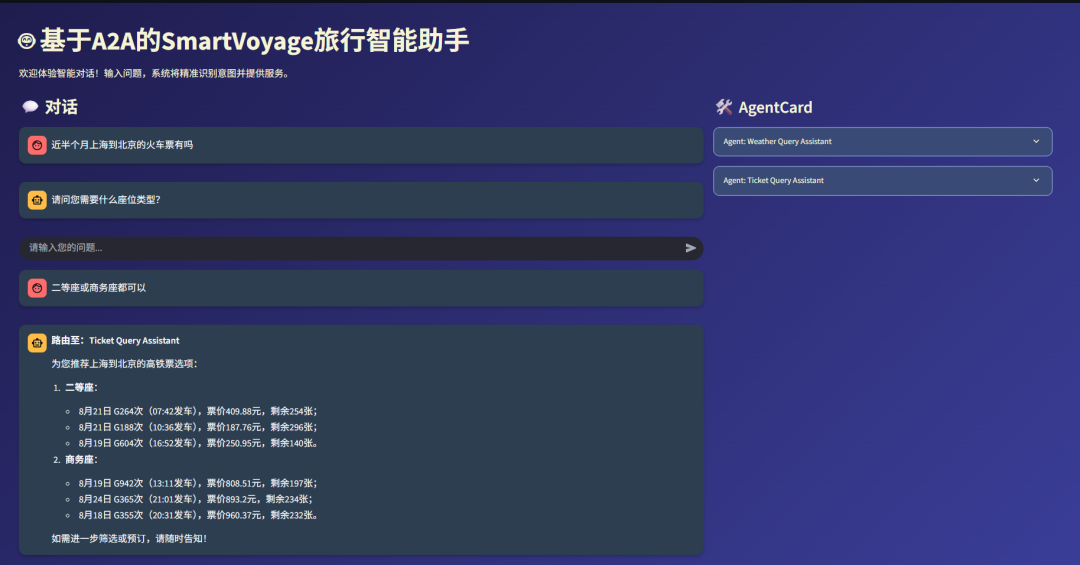Click the 对话 section heading
The height and width of the screenshot is (565, 1080).
[61, 107]
